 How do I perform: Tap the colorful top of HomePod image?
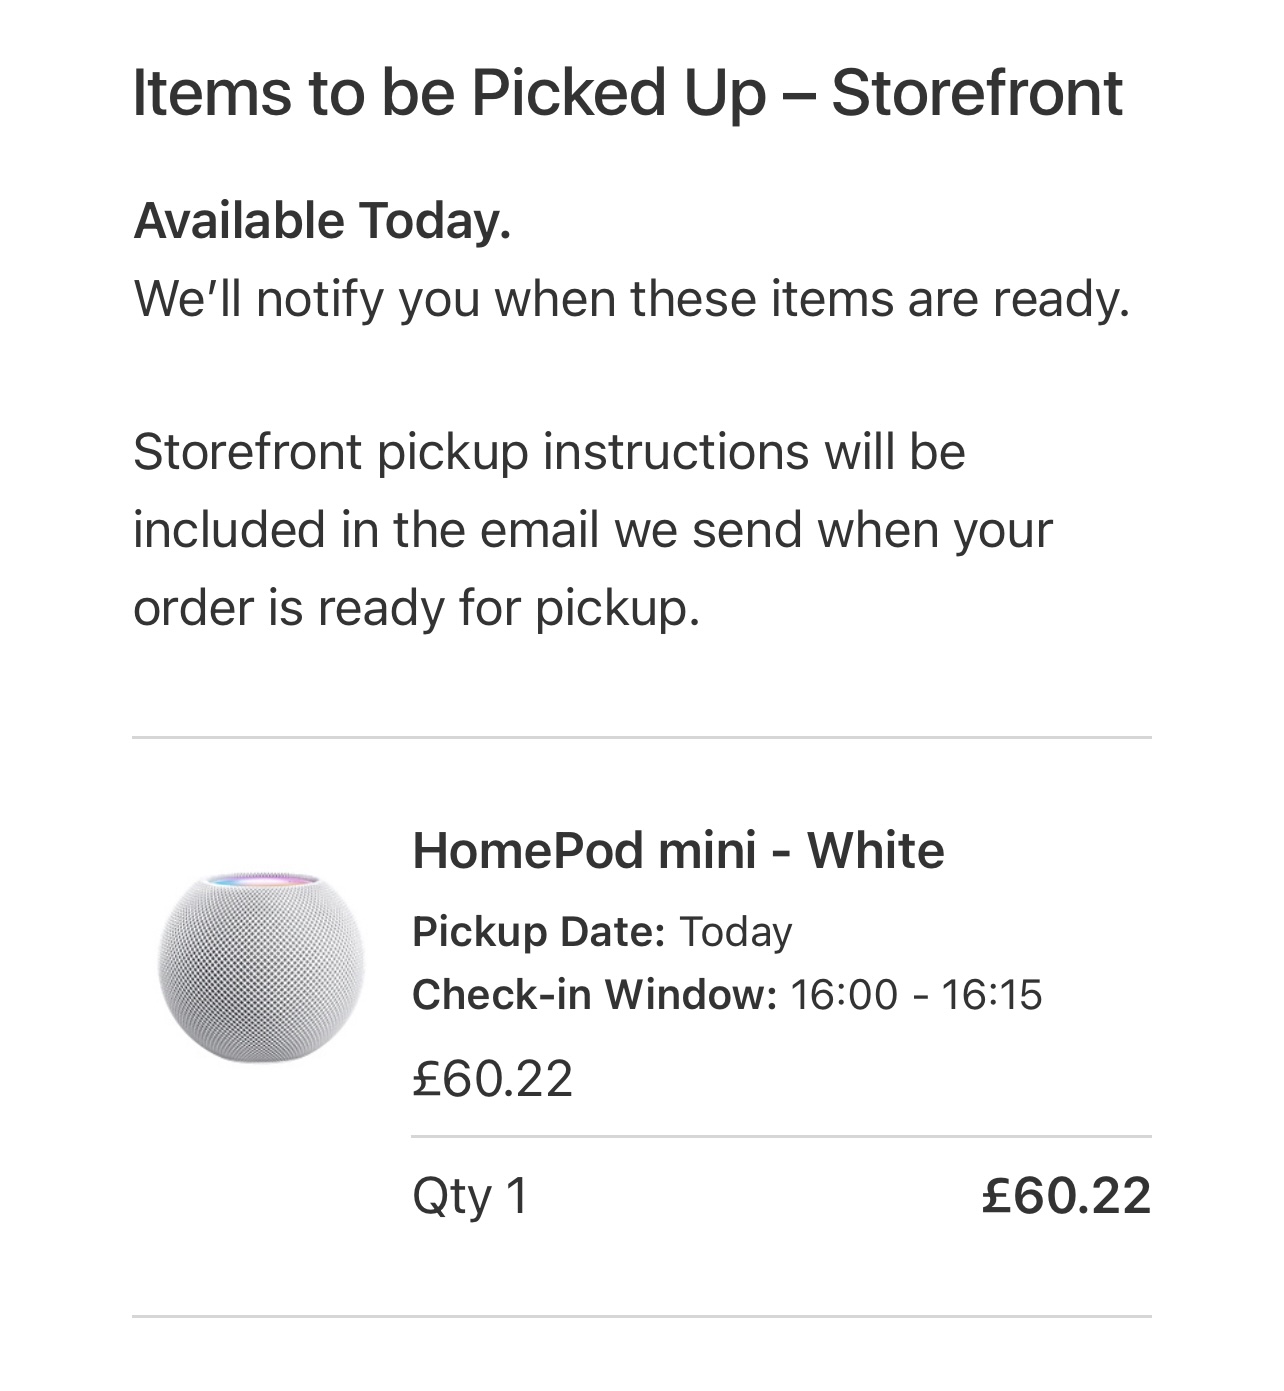pos(262,882)
